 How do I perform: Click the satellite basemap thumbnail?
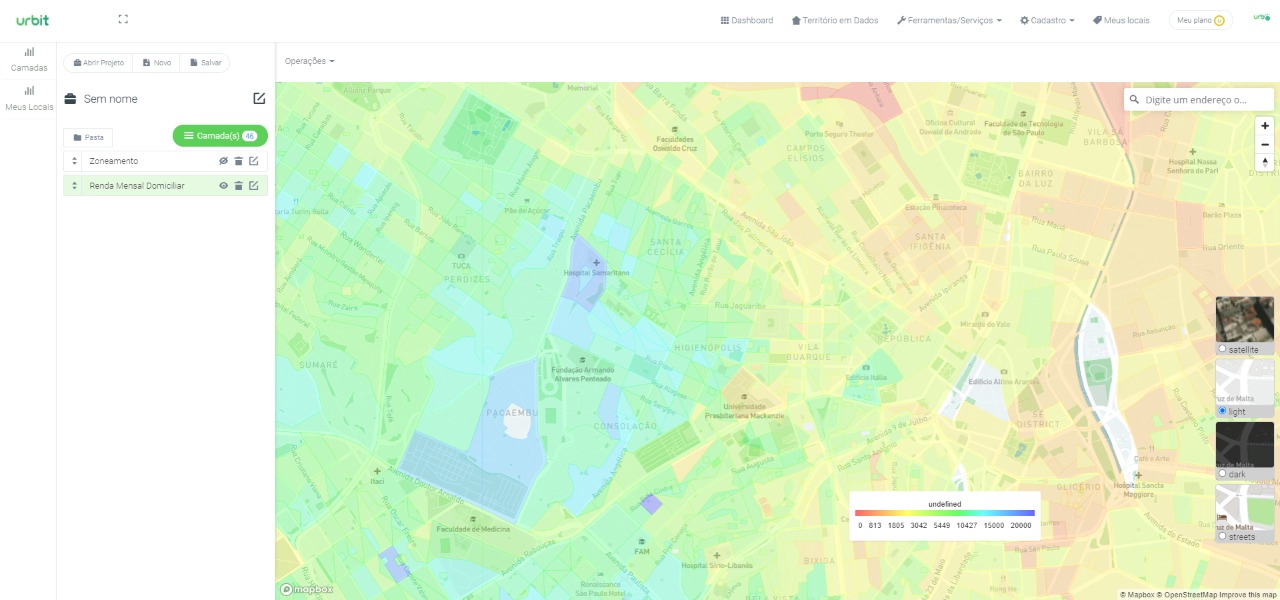tap(1245, 320)
